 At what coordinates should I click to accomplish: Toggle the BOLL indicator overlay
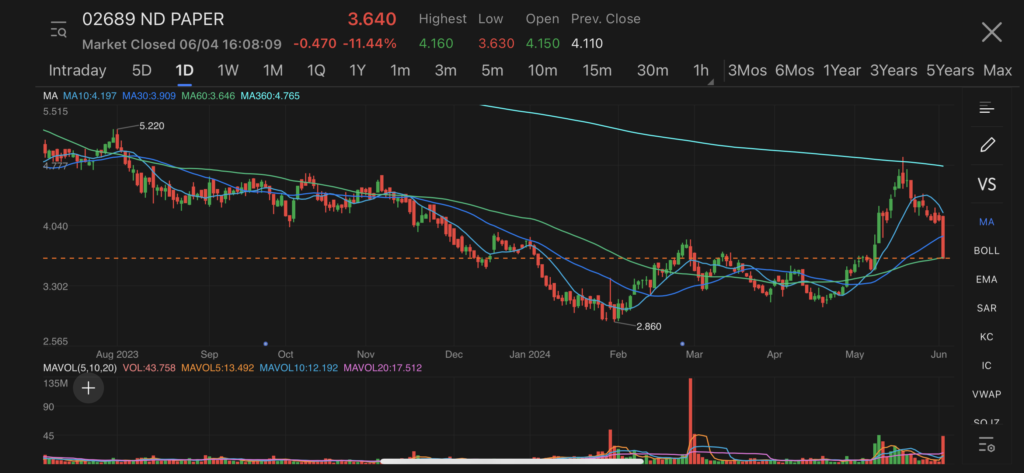[x=987, y=250]
